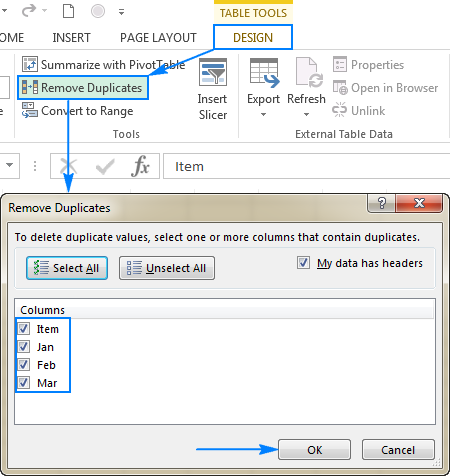Click the new blank document icon
The width and height of the screenshot is (450, 476).
[68, 11]
